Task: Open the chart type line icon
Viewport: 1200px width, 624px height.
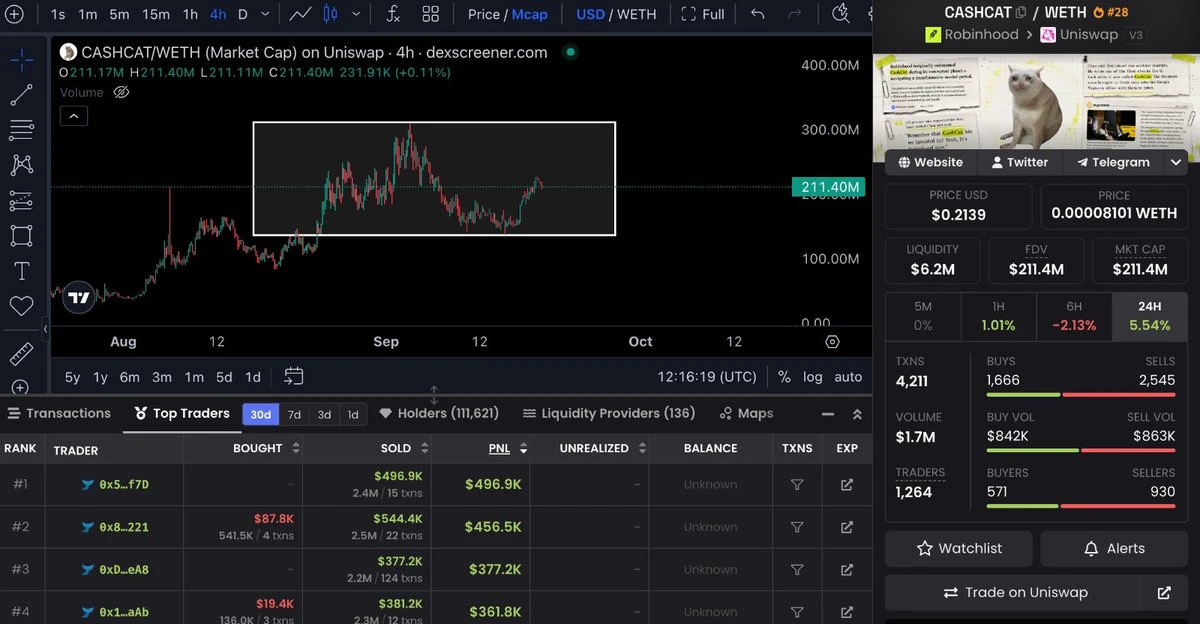Action: click(x=299, y=14)
